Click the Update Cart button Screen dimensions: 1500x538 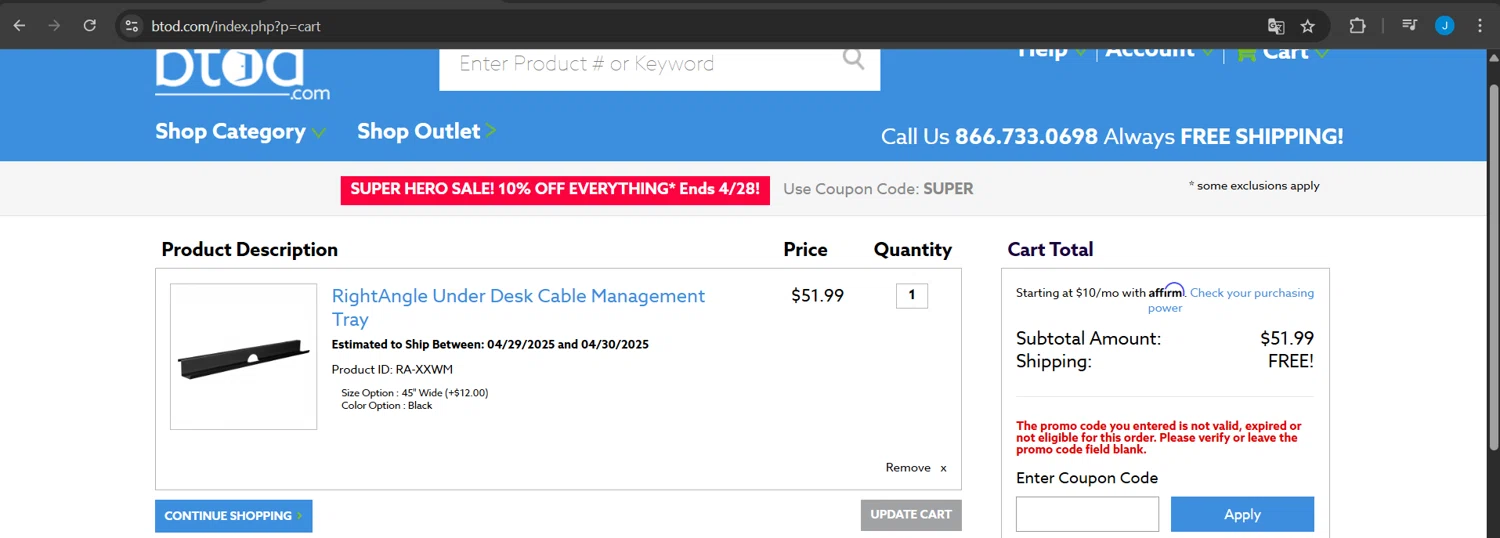911,515
